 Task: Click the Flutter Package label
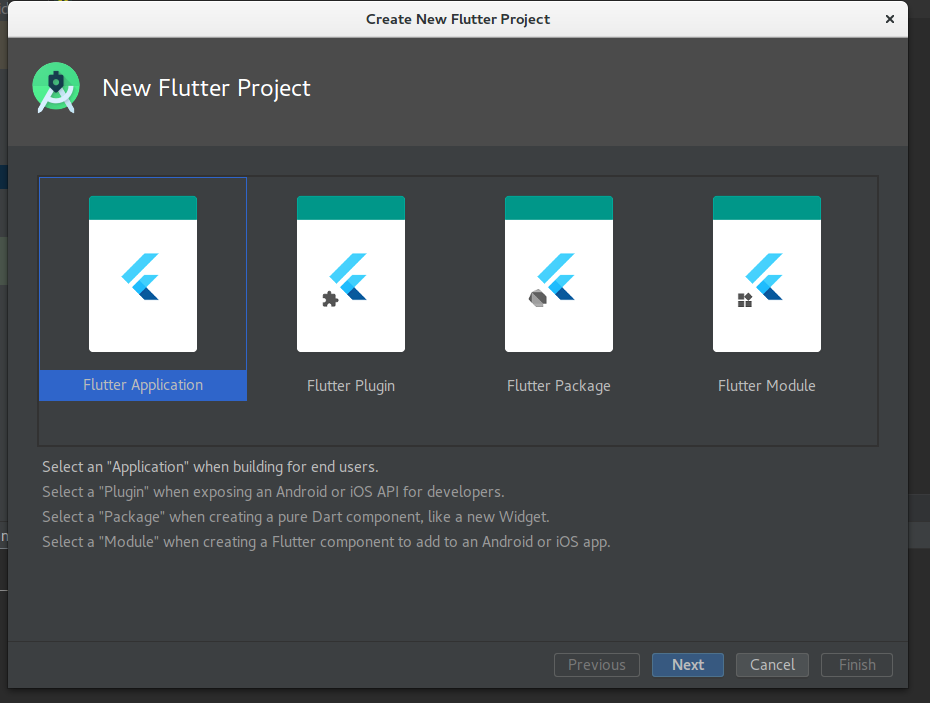559,386
